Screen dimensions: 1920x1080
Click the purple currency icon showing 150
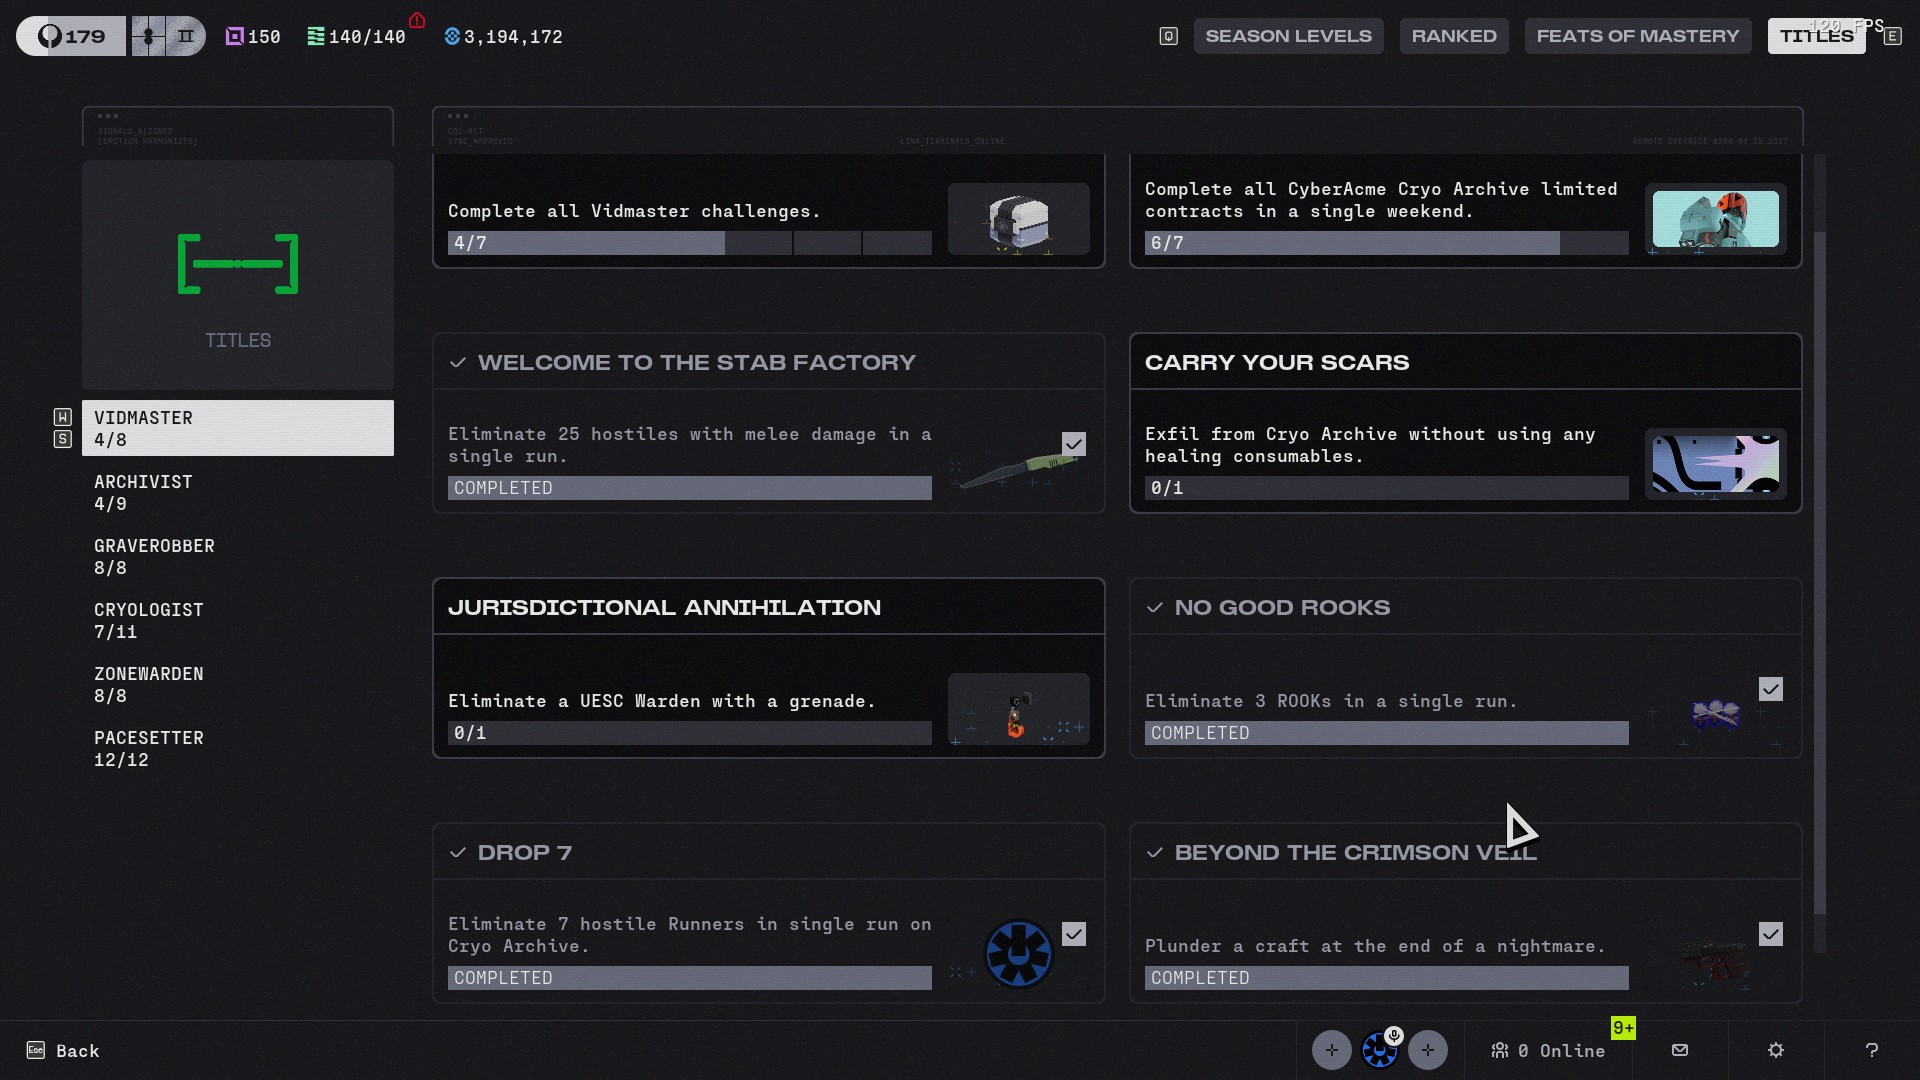pos(235,37)
